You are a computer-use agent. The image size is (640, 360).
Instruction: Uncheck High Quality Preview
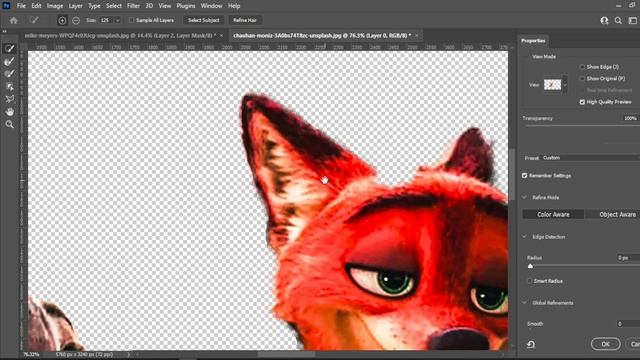pos(582,102)
